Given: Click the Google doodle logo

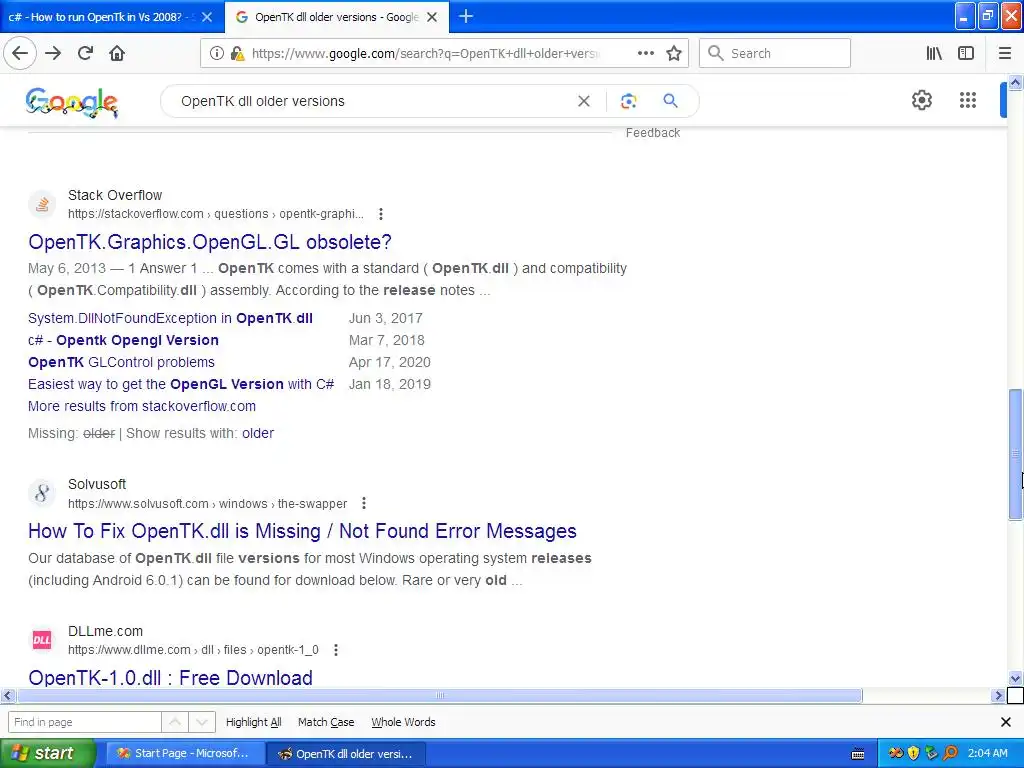Looking at the screenshot, I should click(72, 103).
